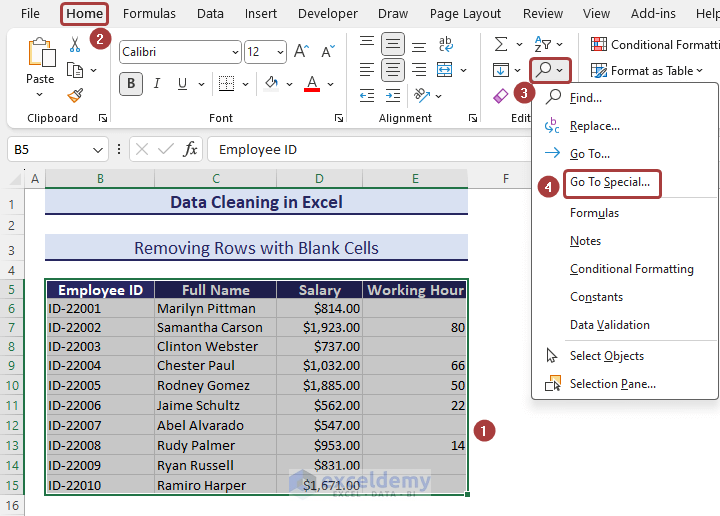Expand the Font Color arrow

[x=330, y=84]
